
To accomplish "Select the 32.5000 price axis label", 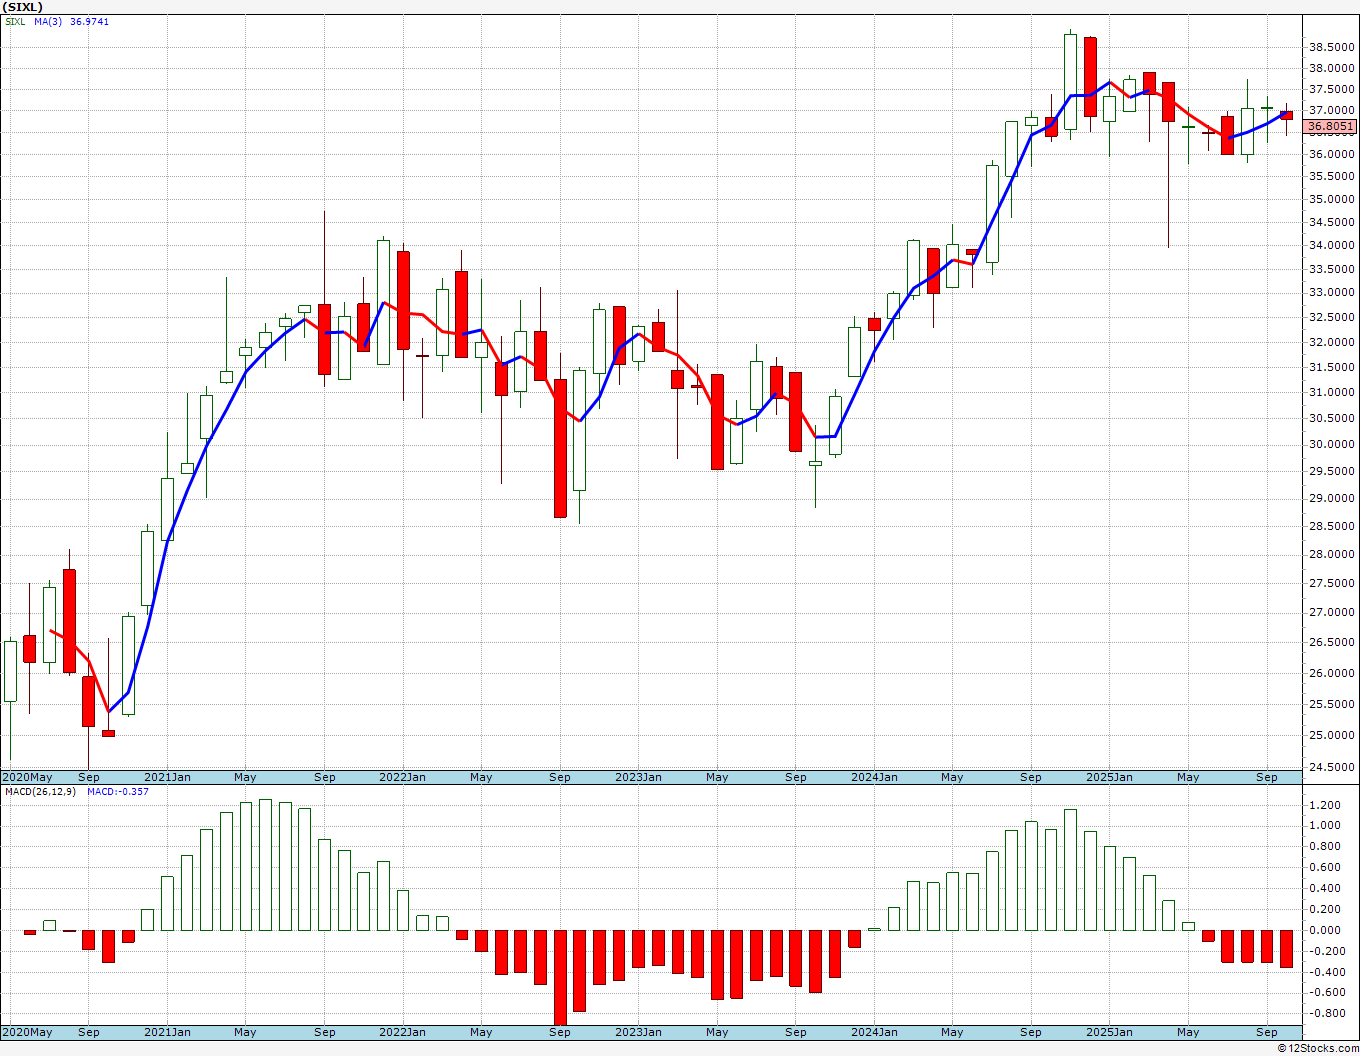I will pyautogui.click(x=1331, y=317).
